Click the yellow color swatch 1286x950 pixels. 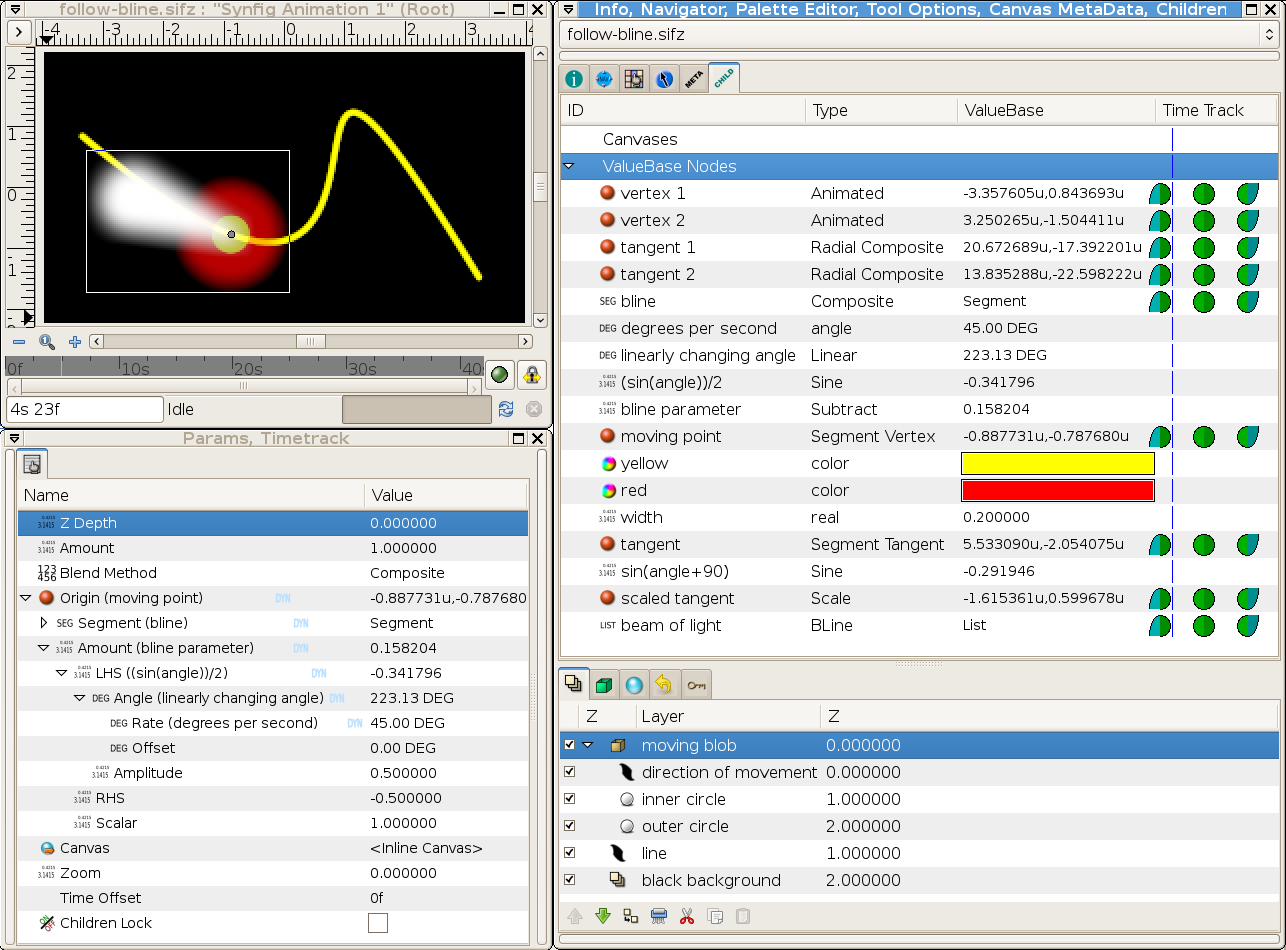1058,463
